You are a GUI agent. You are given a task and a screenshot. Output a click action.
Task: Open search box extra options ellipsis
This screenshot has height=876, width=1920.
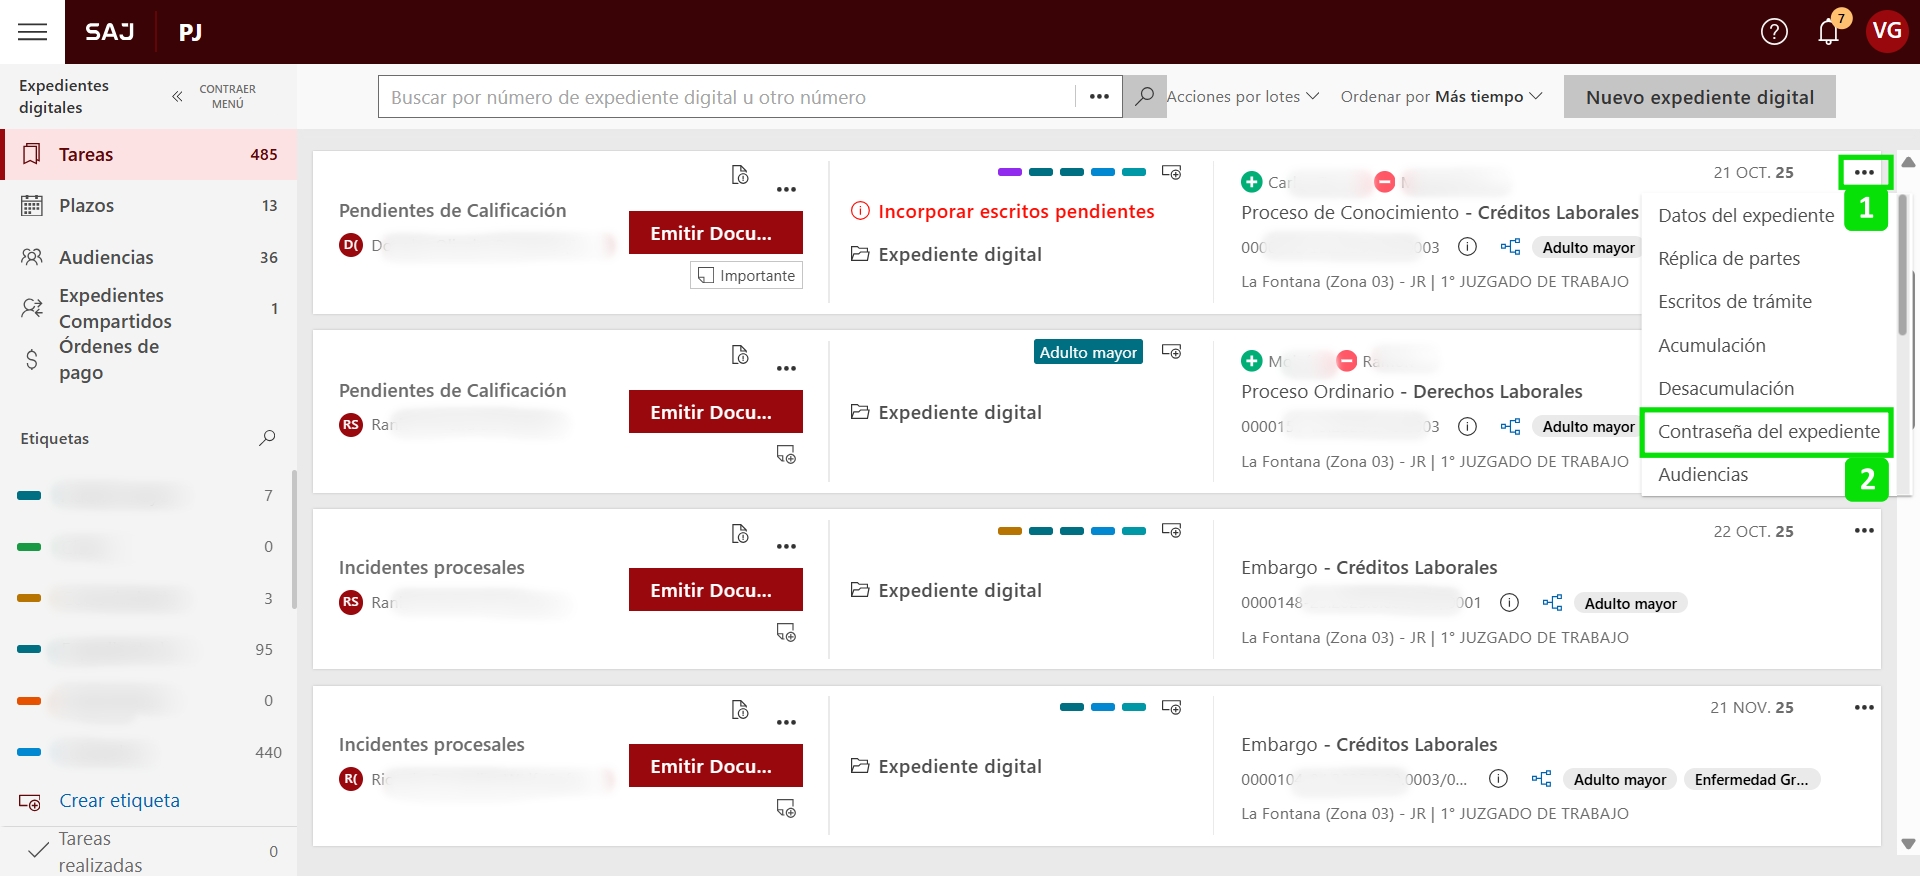[1099, 97]
